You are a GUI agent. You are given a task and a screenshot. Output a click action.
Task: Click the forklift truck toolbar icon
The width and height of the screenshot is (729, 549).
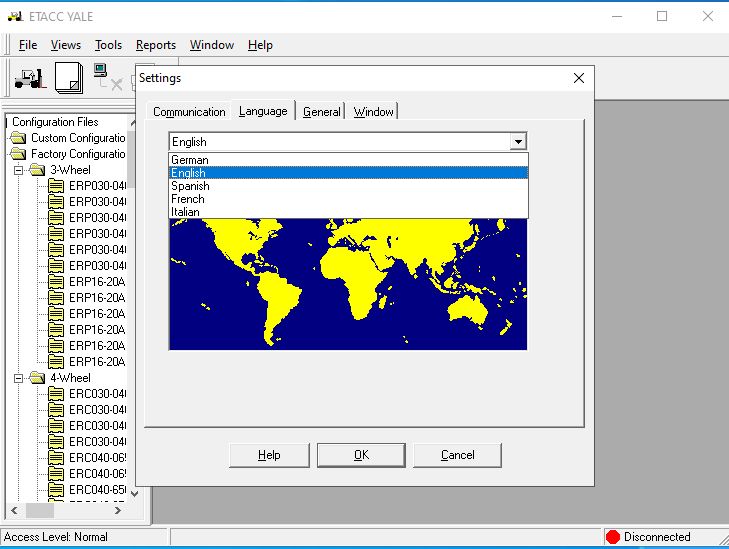point(30,78)
